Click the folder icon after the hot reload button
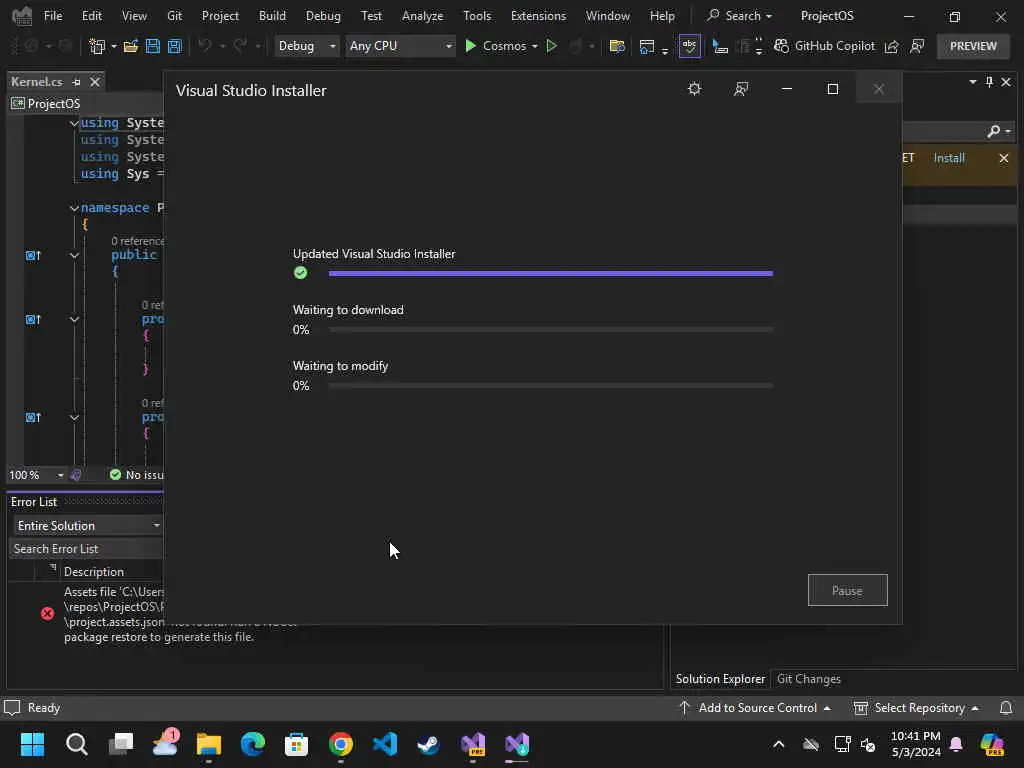1024x768 pixels. tap(616, 46)
